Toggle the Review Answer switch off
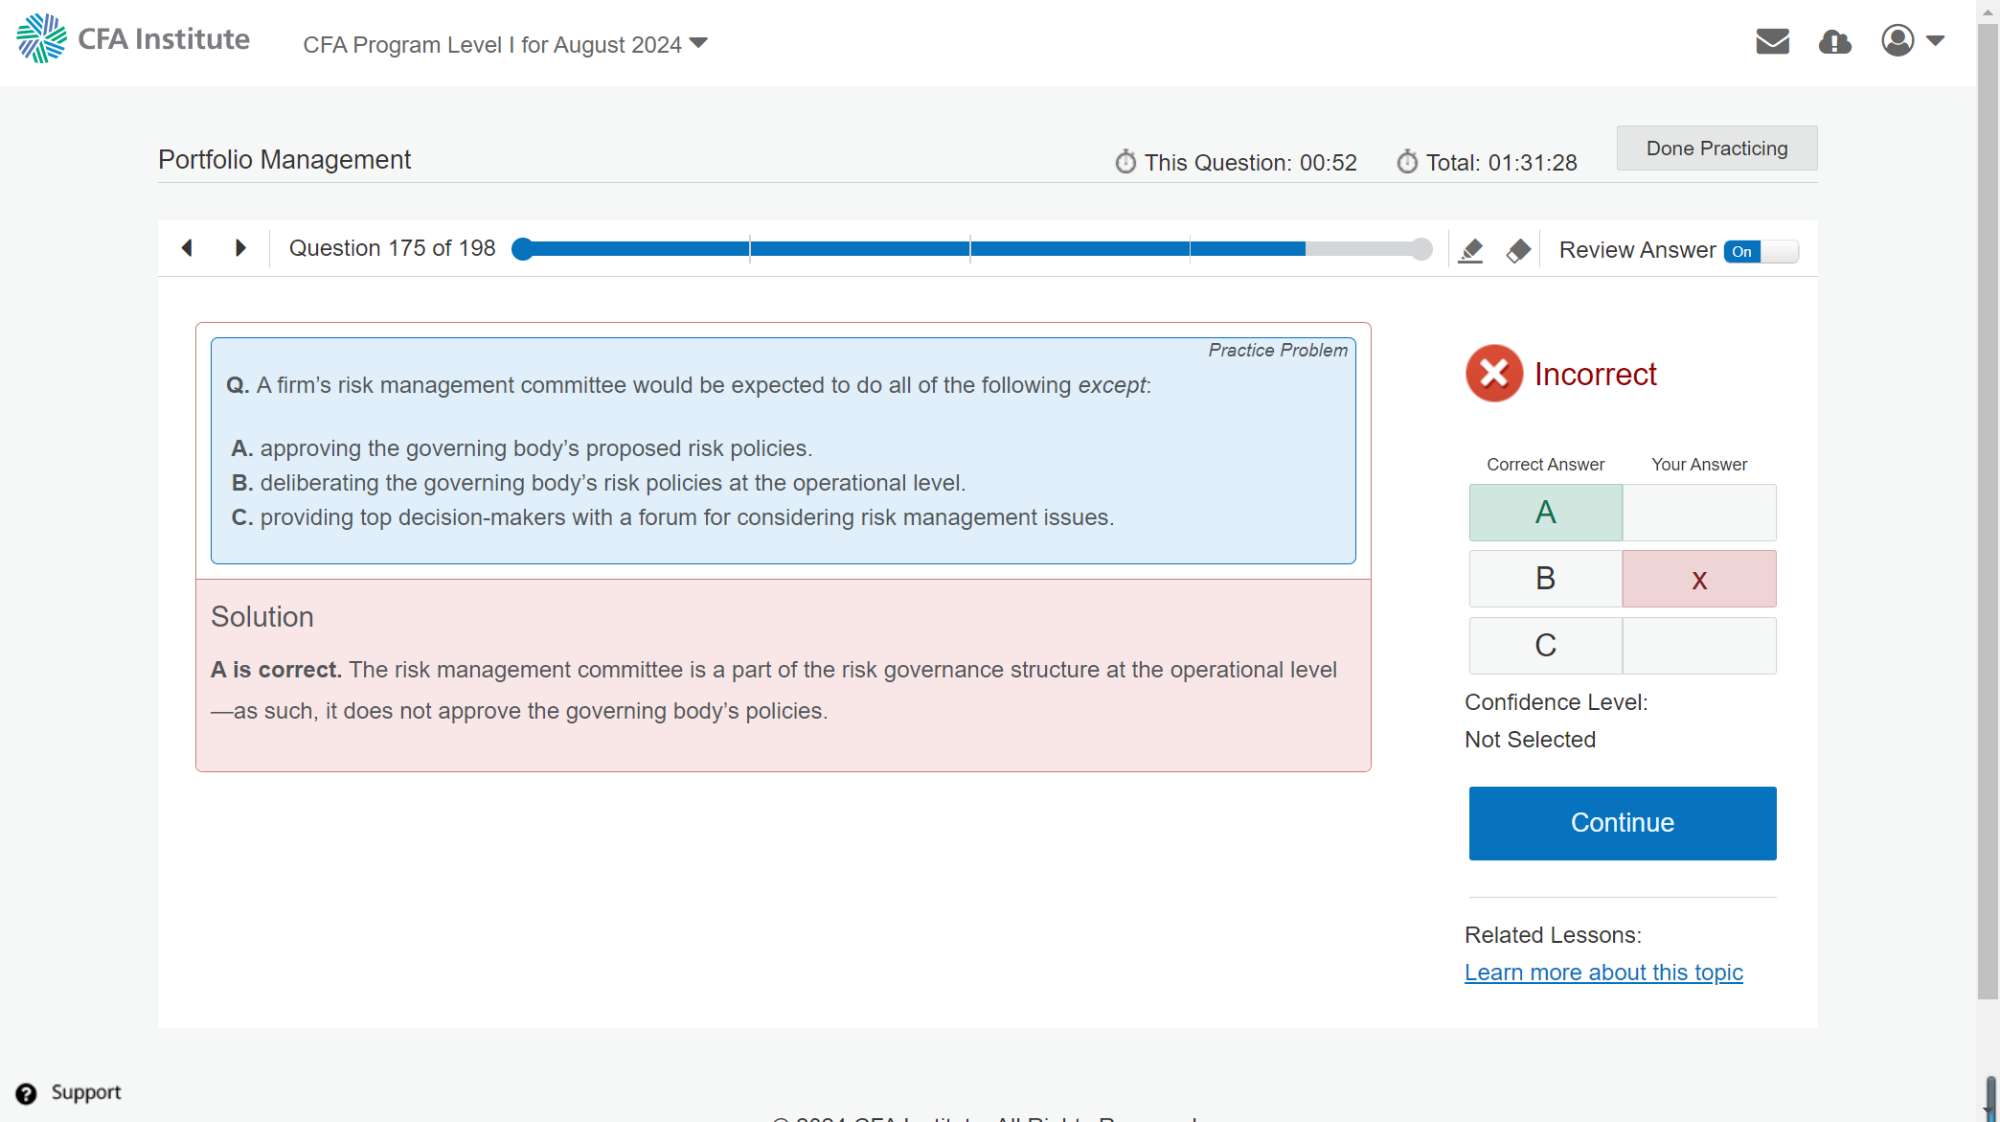The image size is (2000, 1122). [x=1760, y=251]
